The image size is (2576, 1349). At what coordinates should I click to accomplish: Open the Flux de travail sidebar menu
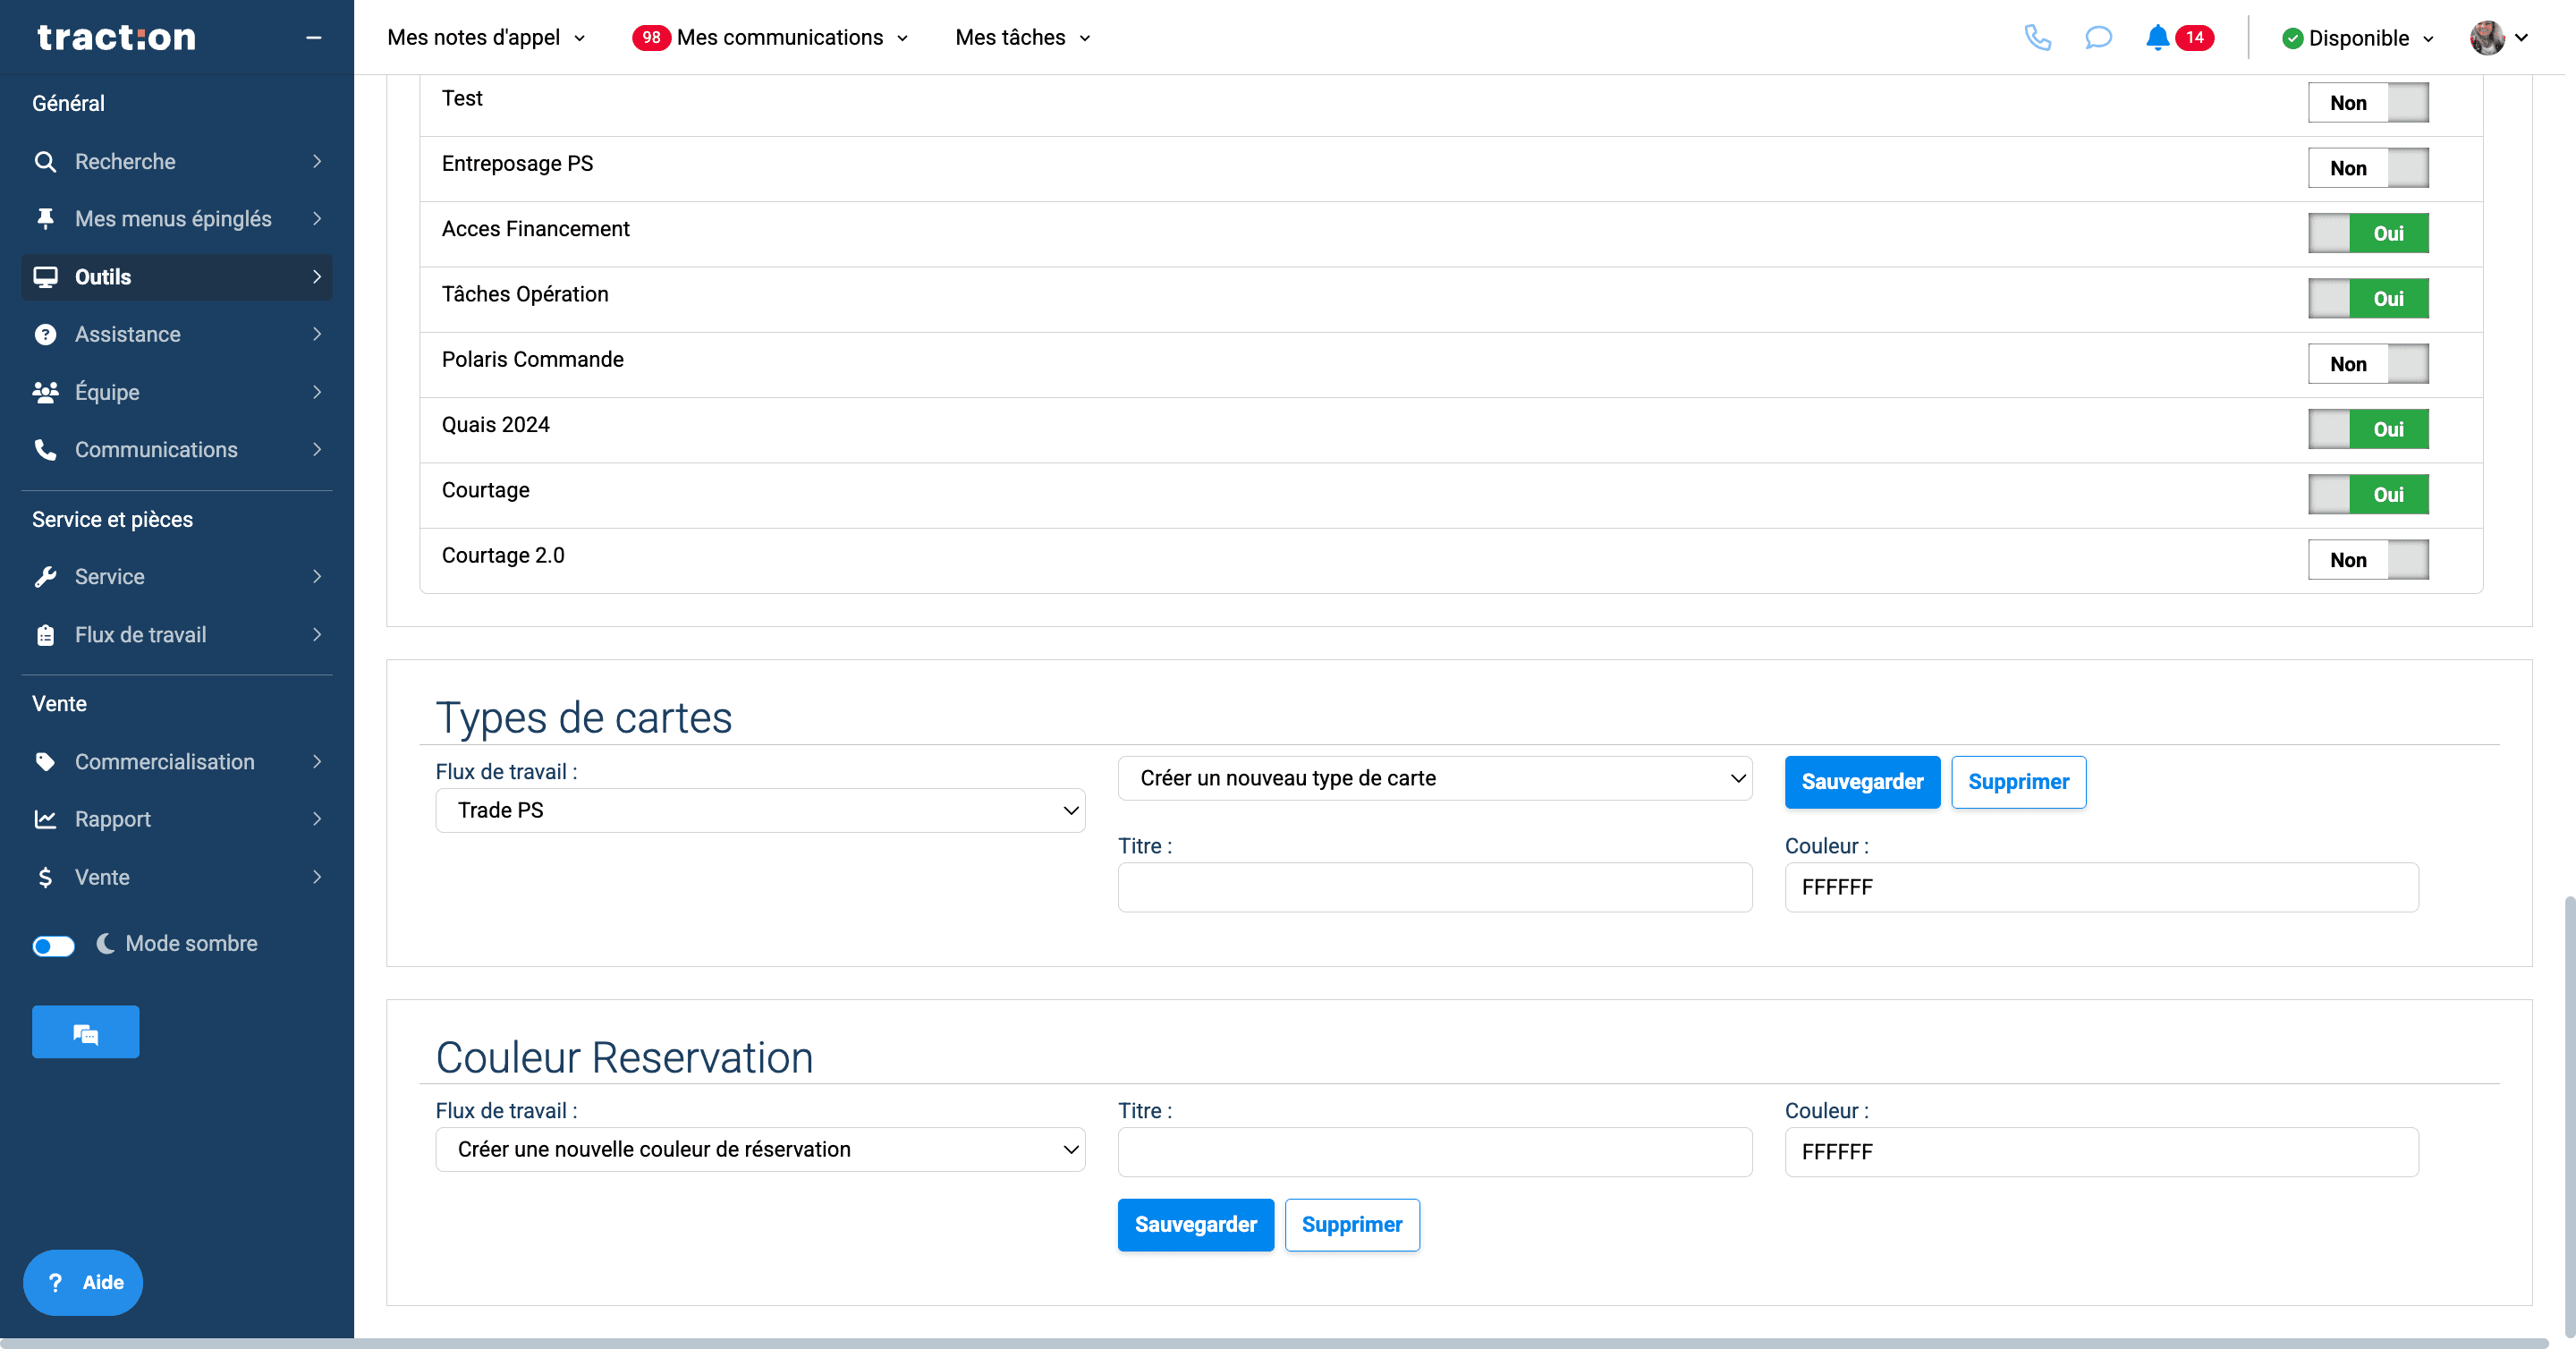[177, 634]
